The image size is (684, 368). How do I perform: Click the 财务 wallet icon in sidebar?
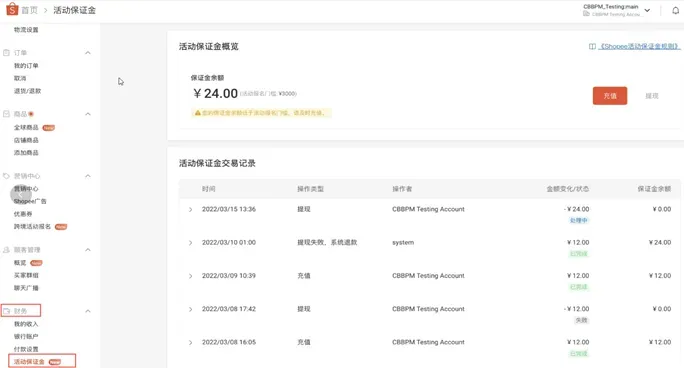(7, 311)
